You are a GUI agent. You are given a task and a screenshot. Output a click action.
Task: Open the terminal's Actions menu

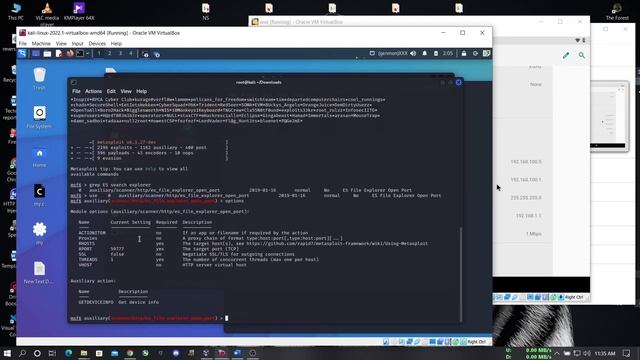click(x=93, y=91)
